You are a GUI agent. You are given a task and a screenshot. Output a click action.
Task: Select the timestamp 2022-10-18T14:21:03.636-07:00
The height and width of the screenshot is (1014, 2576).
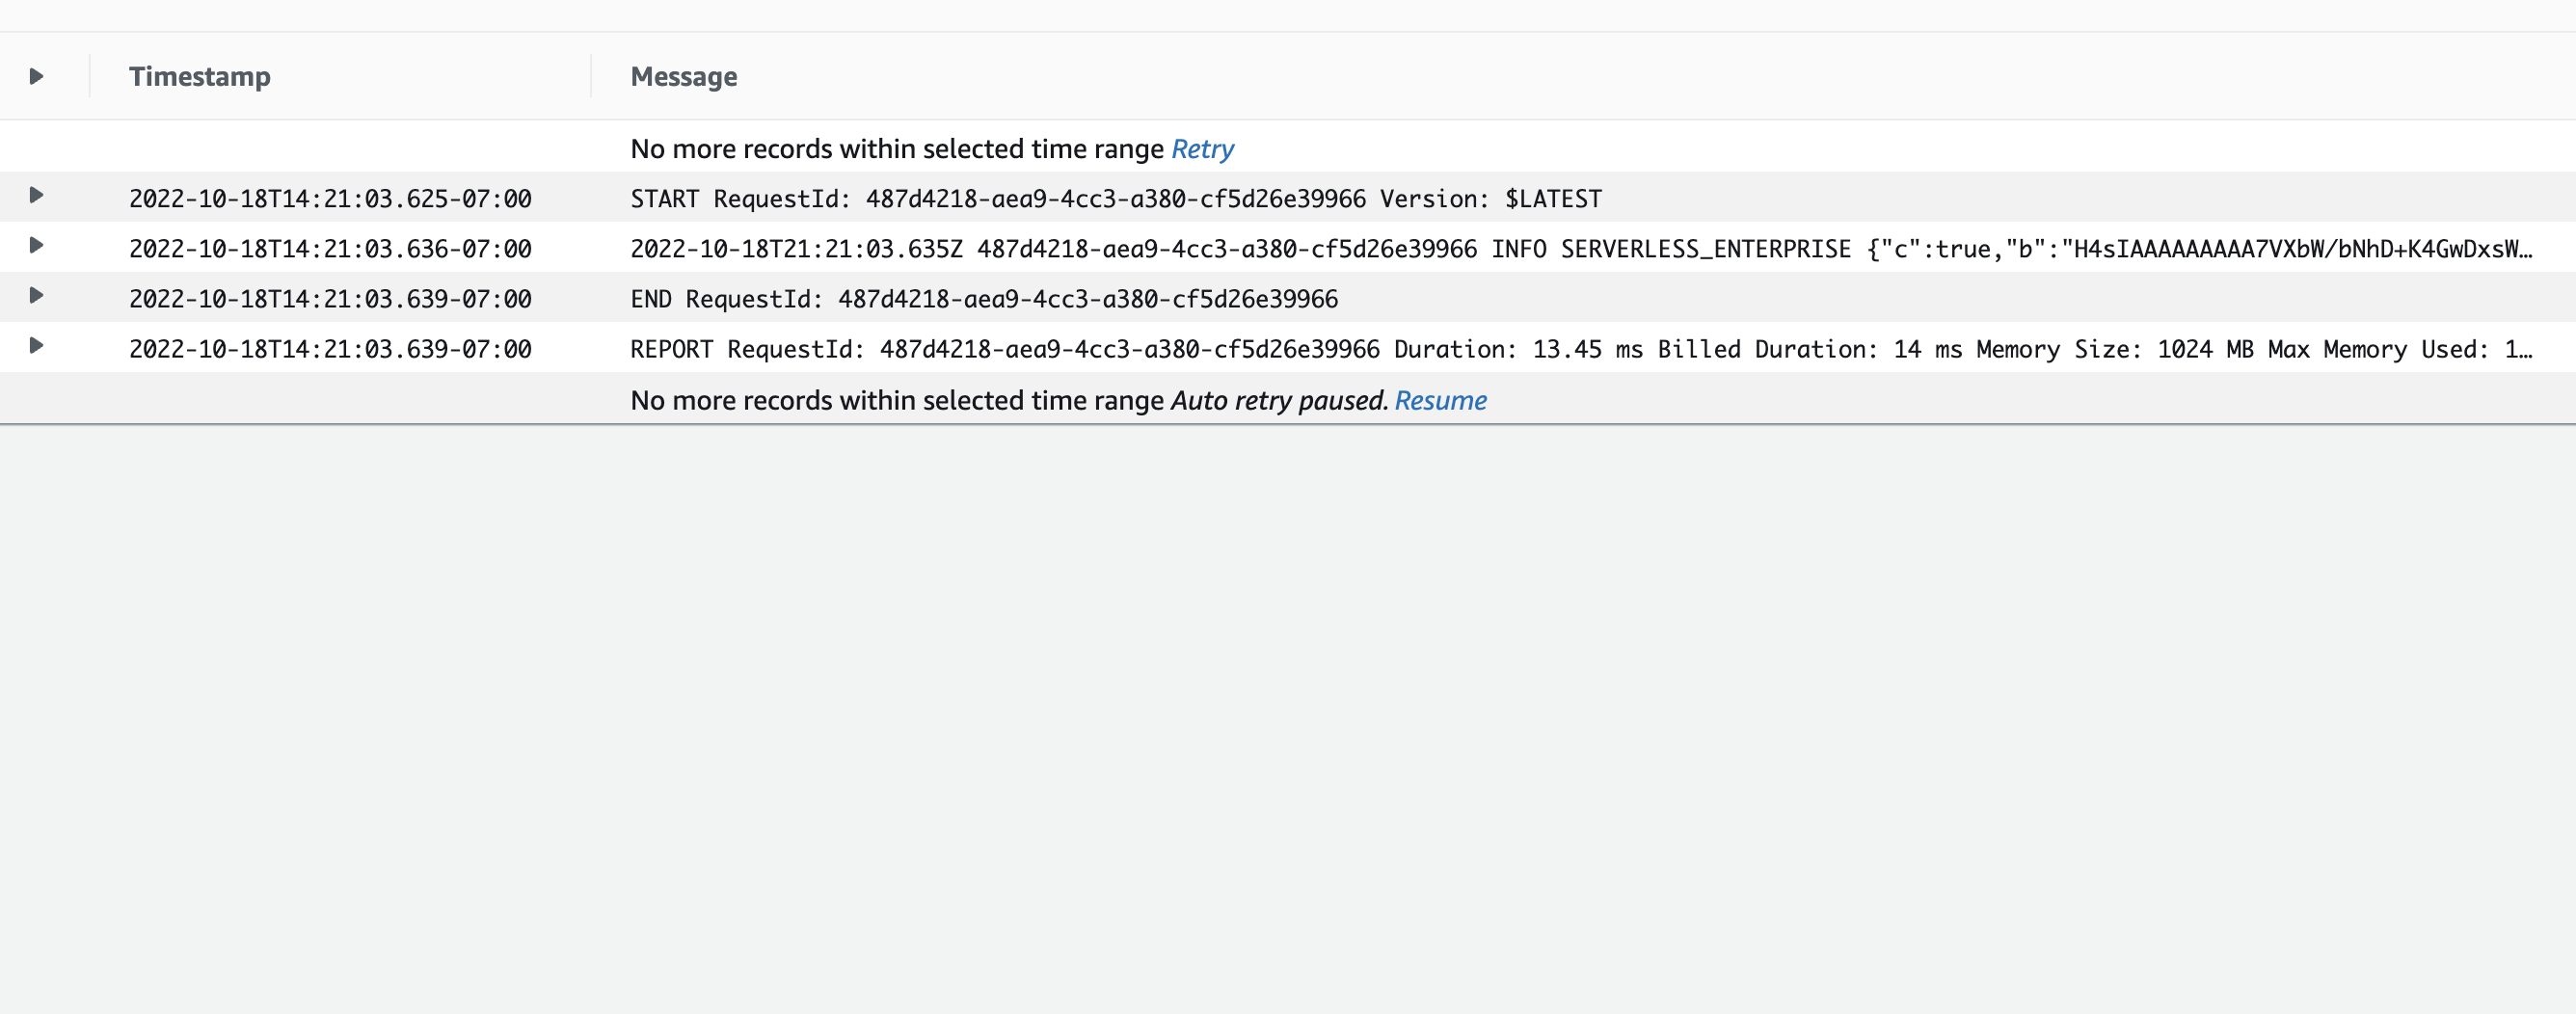tap(331, 247)
